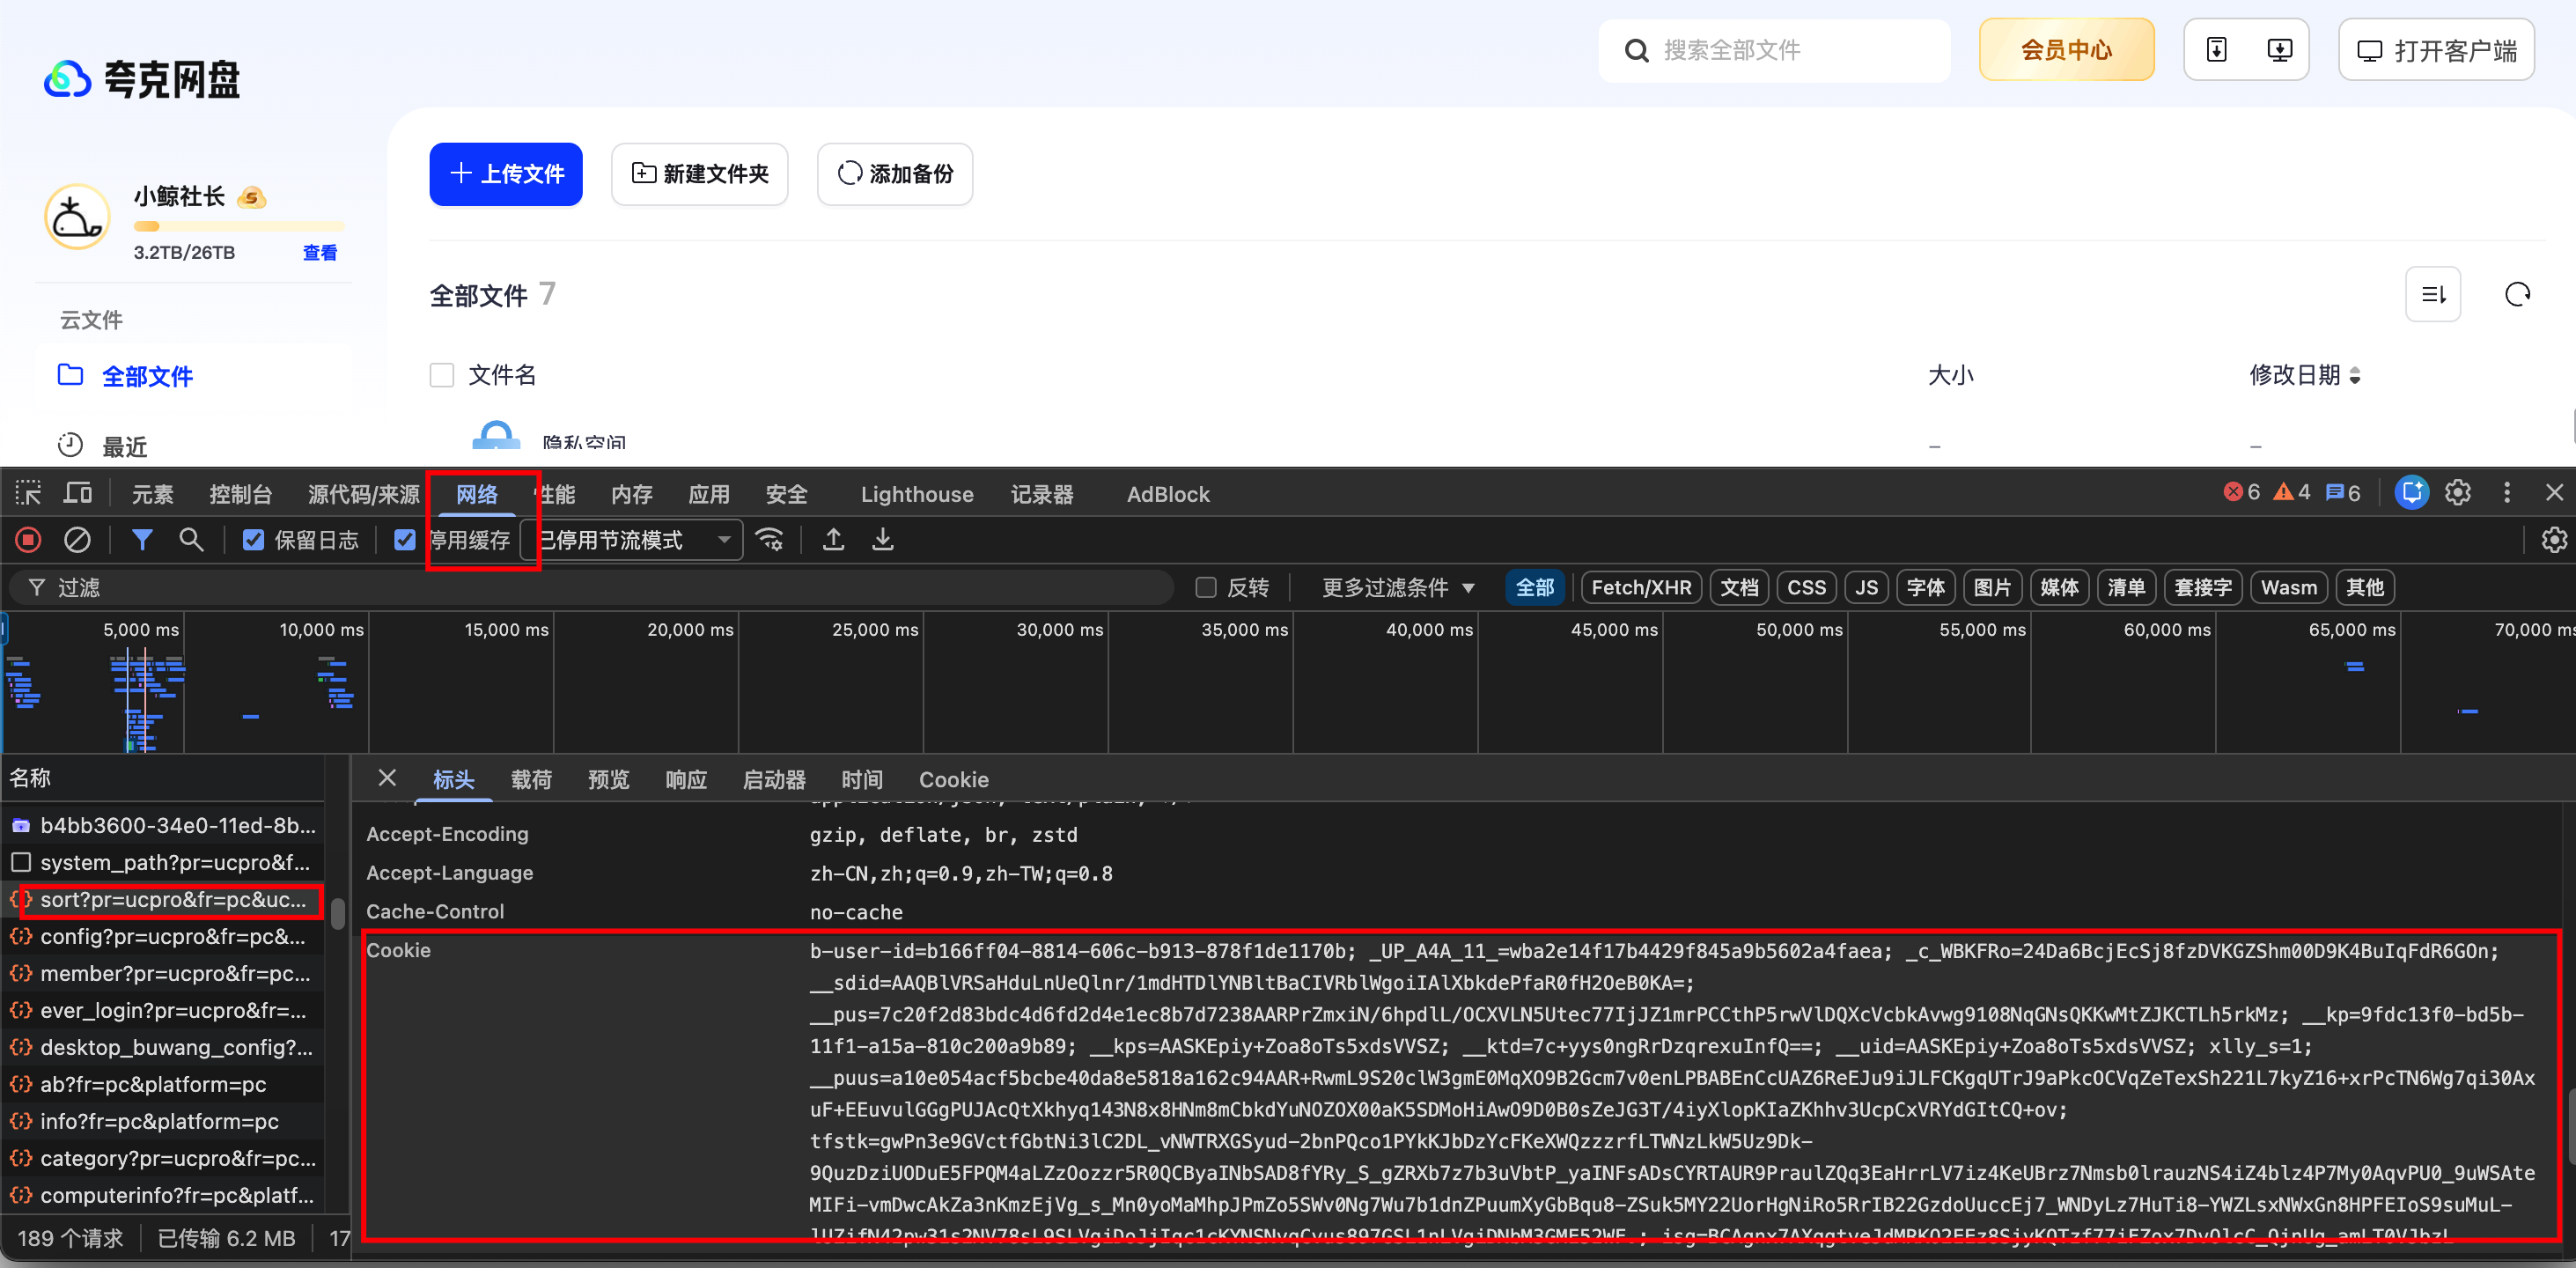Select the sort?pr=ucpro&fr=pc request row
This screenshot has height=1268, width=2576.
click(163, 899)
